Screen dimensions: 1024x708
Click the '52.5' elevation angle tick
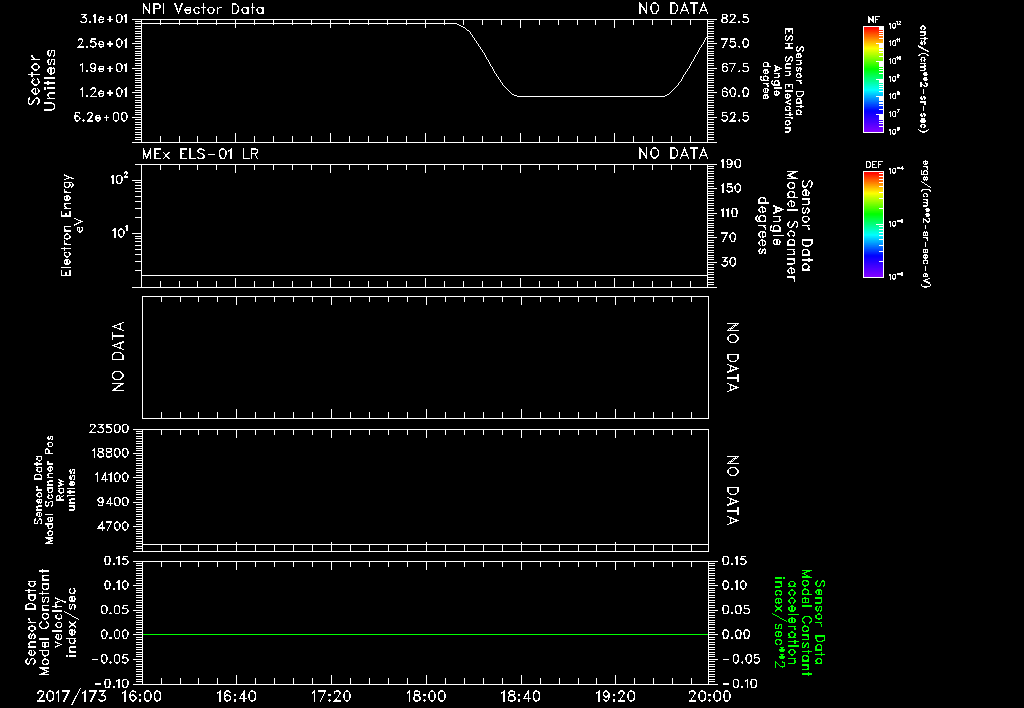pyautogui.click(x=735, y=117)
